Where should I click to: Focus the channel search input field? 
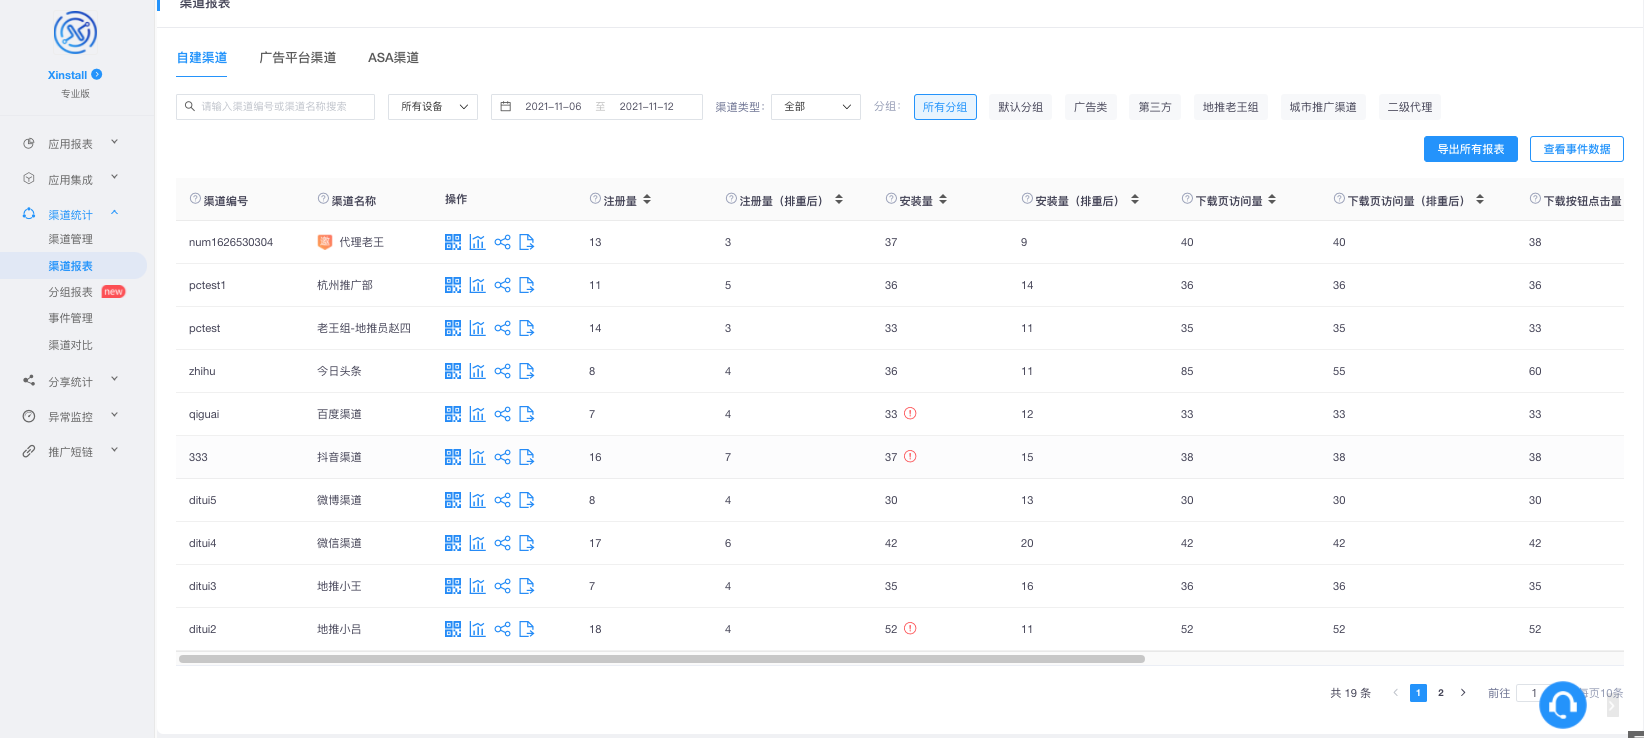click(276, 106)
